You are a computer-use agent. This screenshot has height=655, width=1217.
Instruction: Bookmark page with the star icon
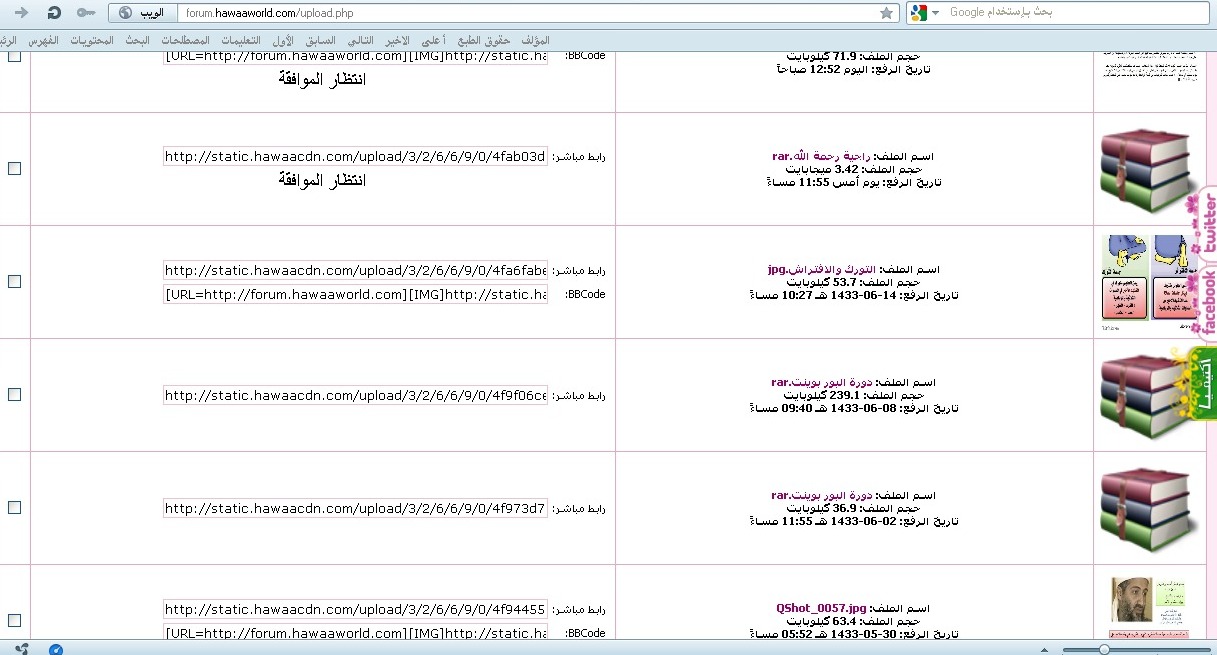tap(886, 13)
